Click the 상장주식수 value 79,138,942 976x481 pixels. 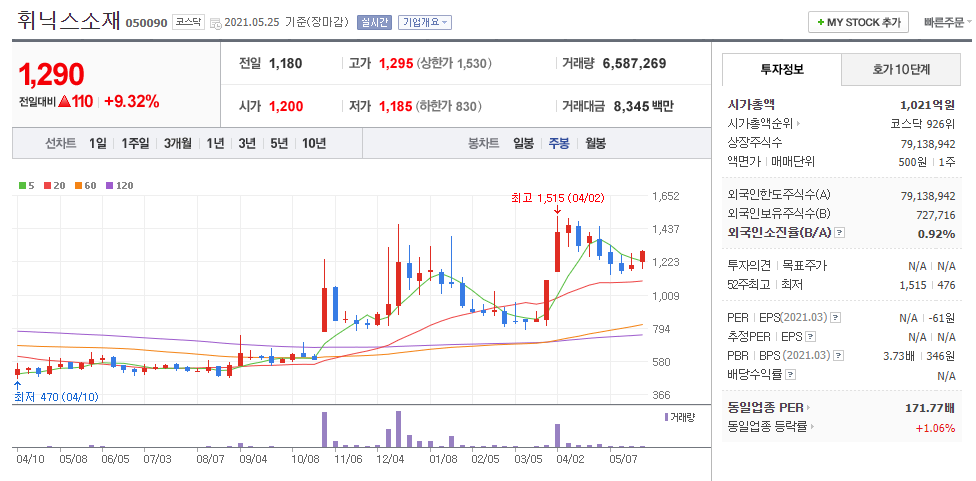click(927, 143)
